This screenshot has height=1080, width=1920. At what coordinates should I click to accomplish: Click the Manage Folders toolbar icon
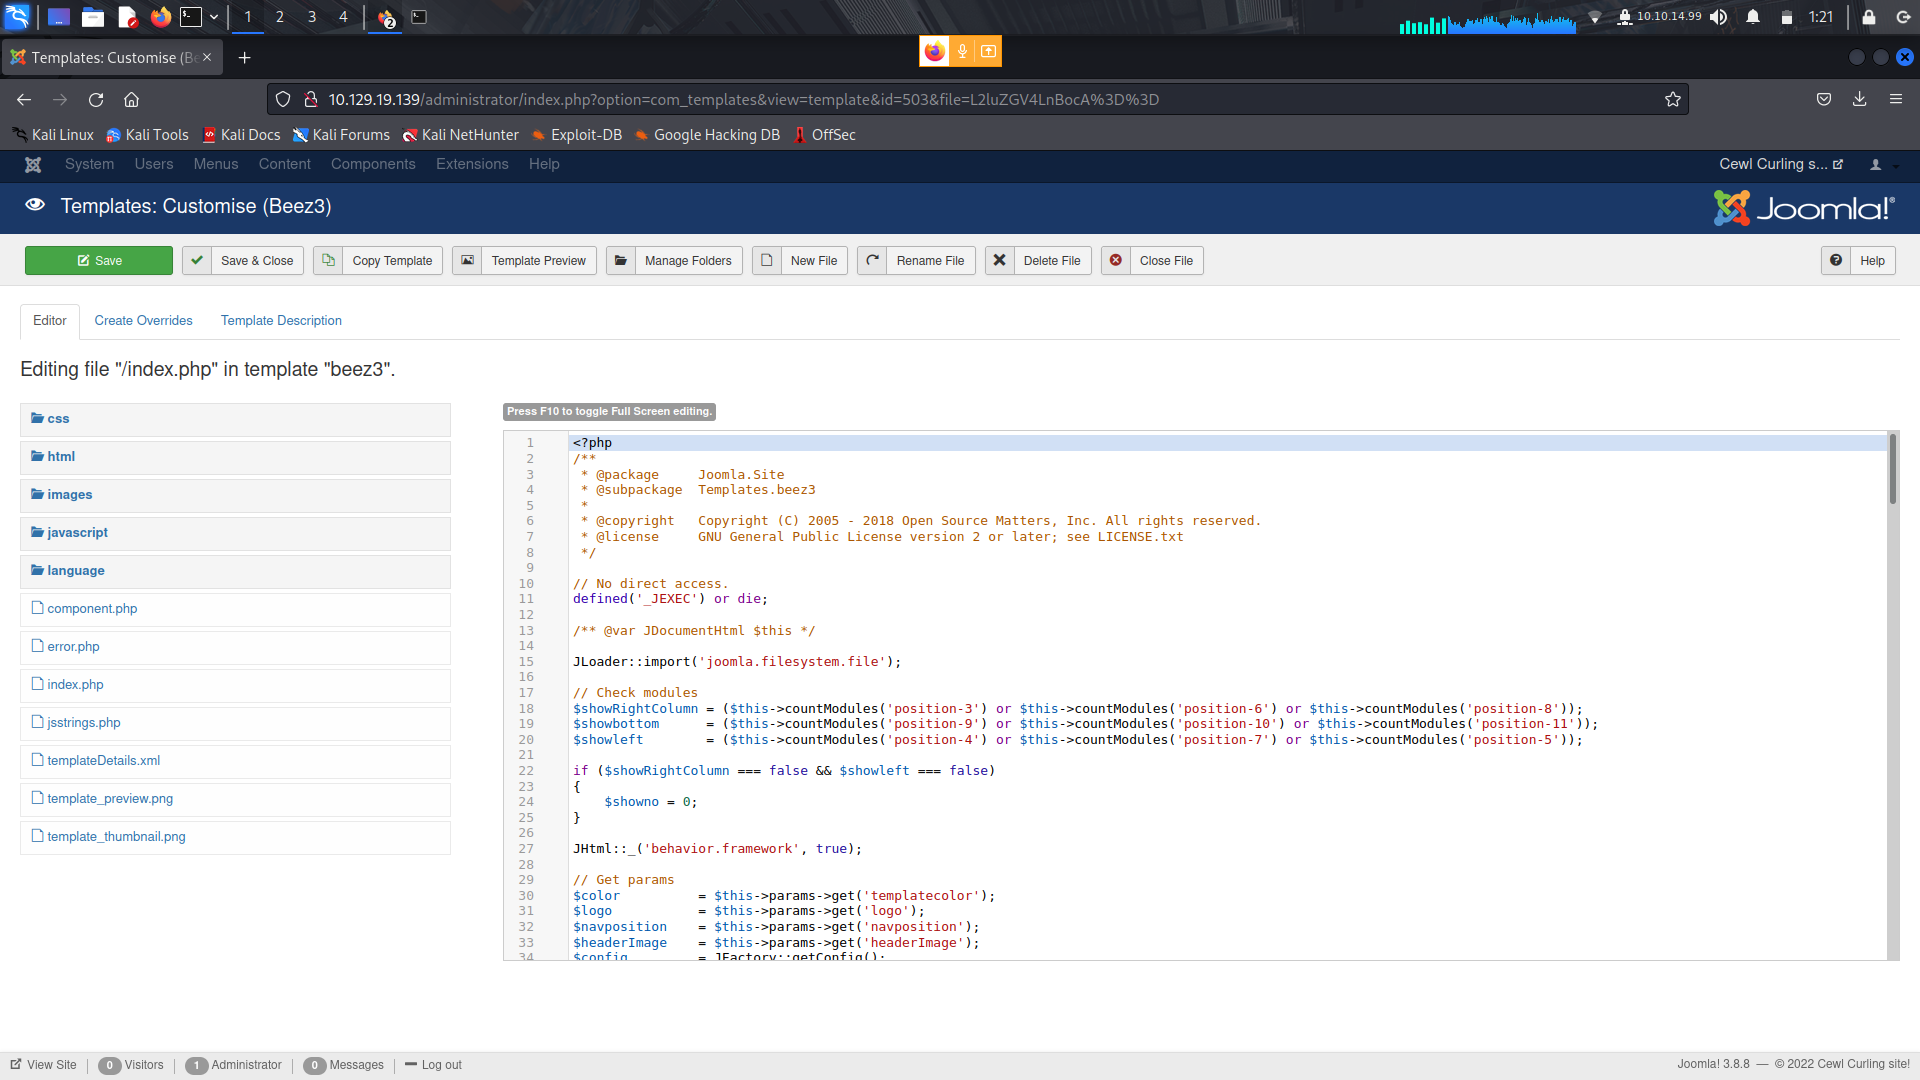point(620,261)
